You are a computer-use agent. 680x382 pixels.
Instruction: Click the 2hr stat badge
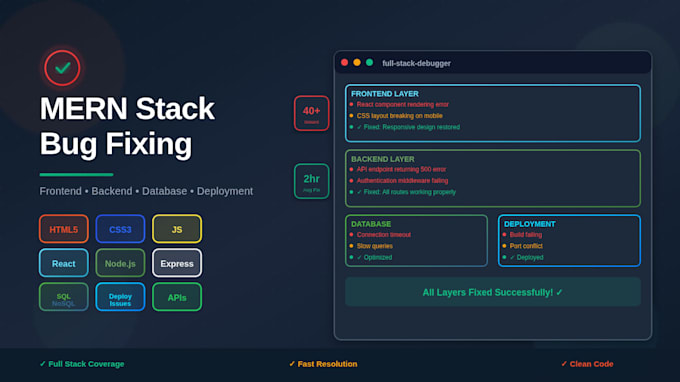click(311, 181)
